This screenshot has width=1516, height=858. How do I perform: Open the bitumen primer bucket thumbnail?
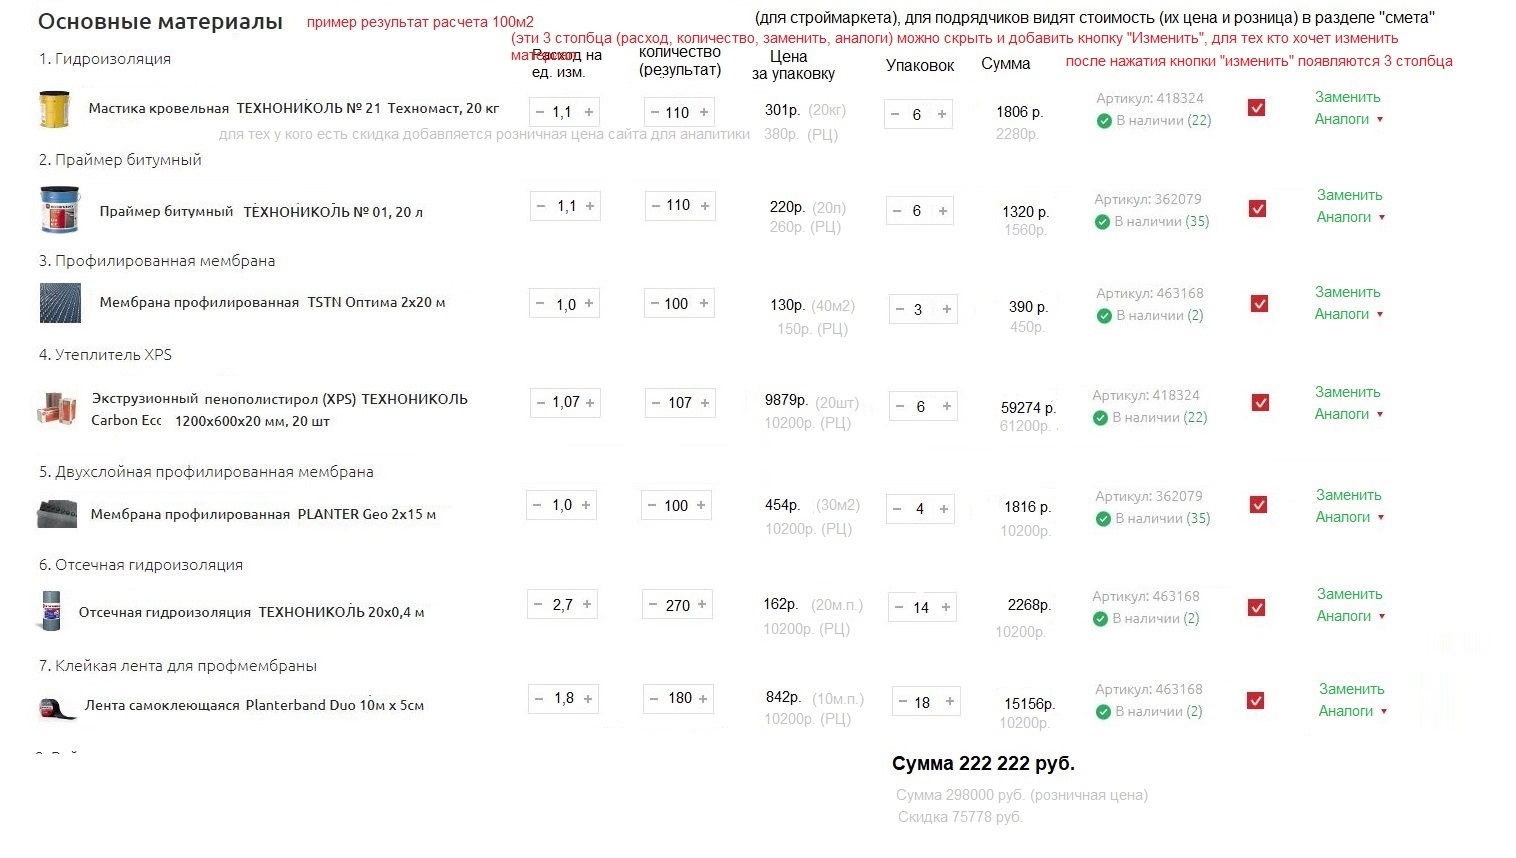pyautogui.click(x=58, y=209)
